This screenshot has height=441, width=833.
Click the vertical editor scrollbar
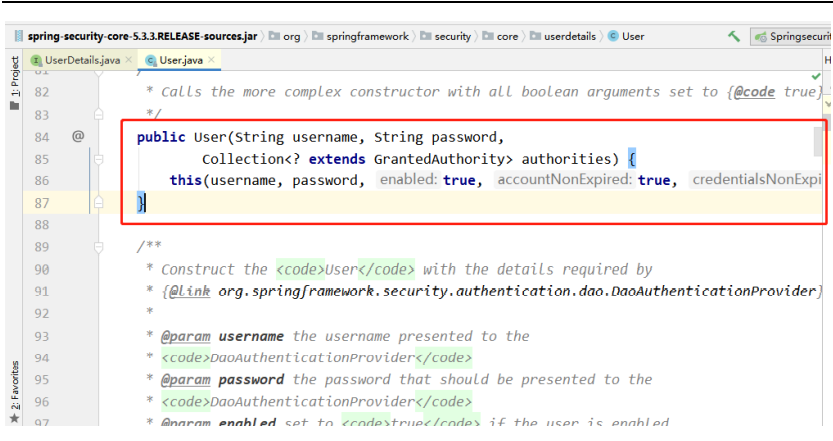(x=818, y=143)
